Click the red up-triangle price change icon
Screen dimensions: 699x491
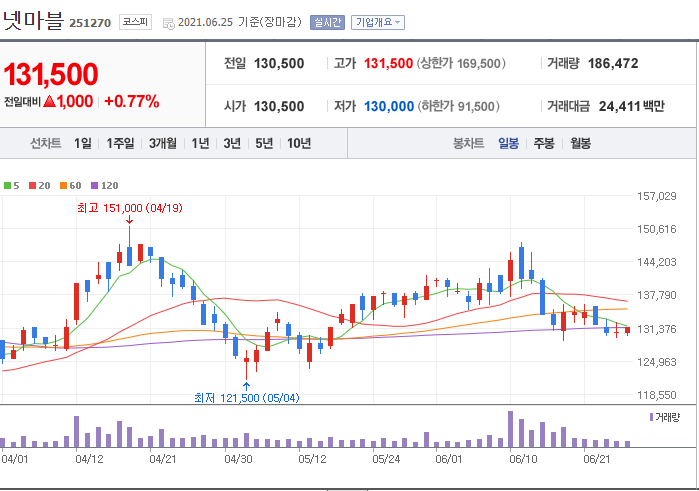click(x=50, y=101)
